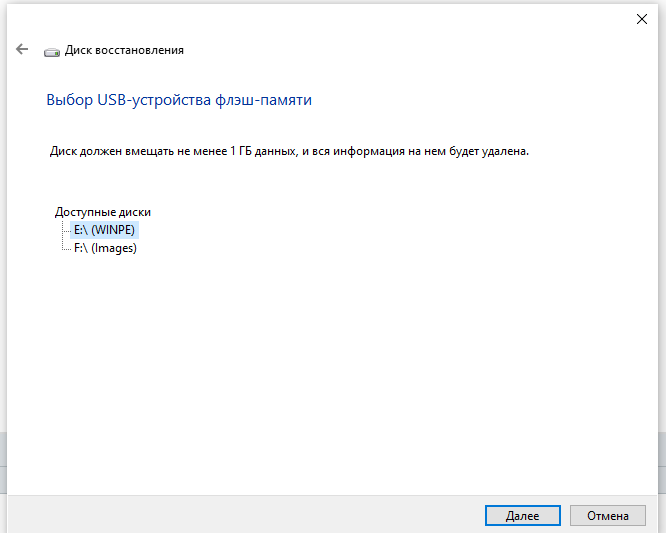Click the recovery drive icon beside the title
Screen dimensions: 666x533
pos(52,51)
